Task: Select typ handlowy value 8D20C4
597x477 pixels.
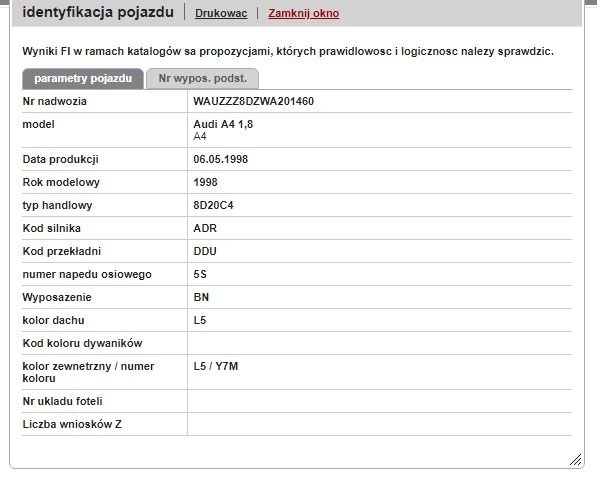Action: point(214,205)
